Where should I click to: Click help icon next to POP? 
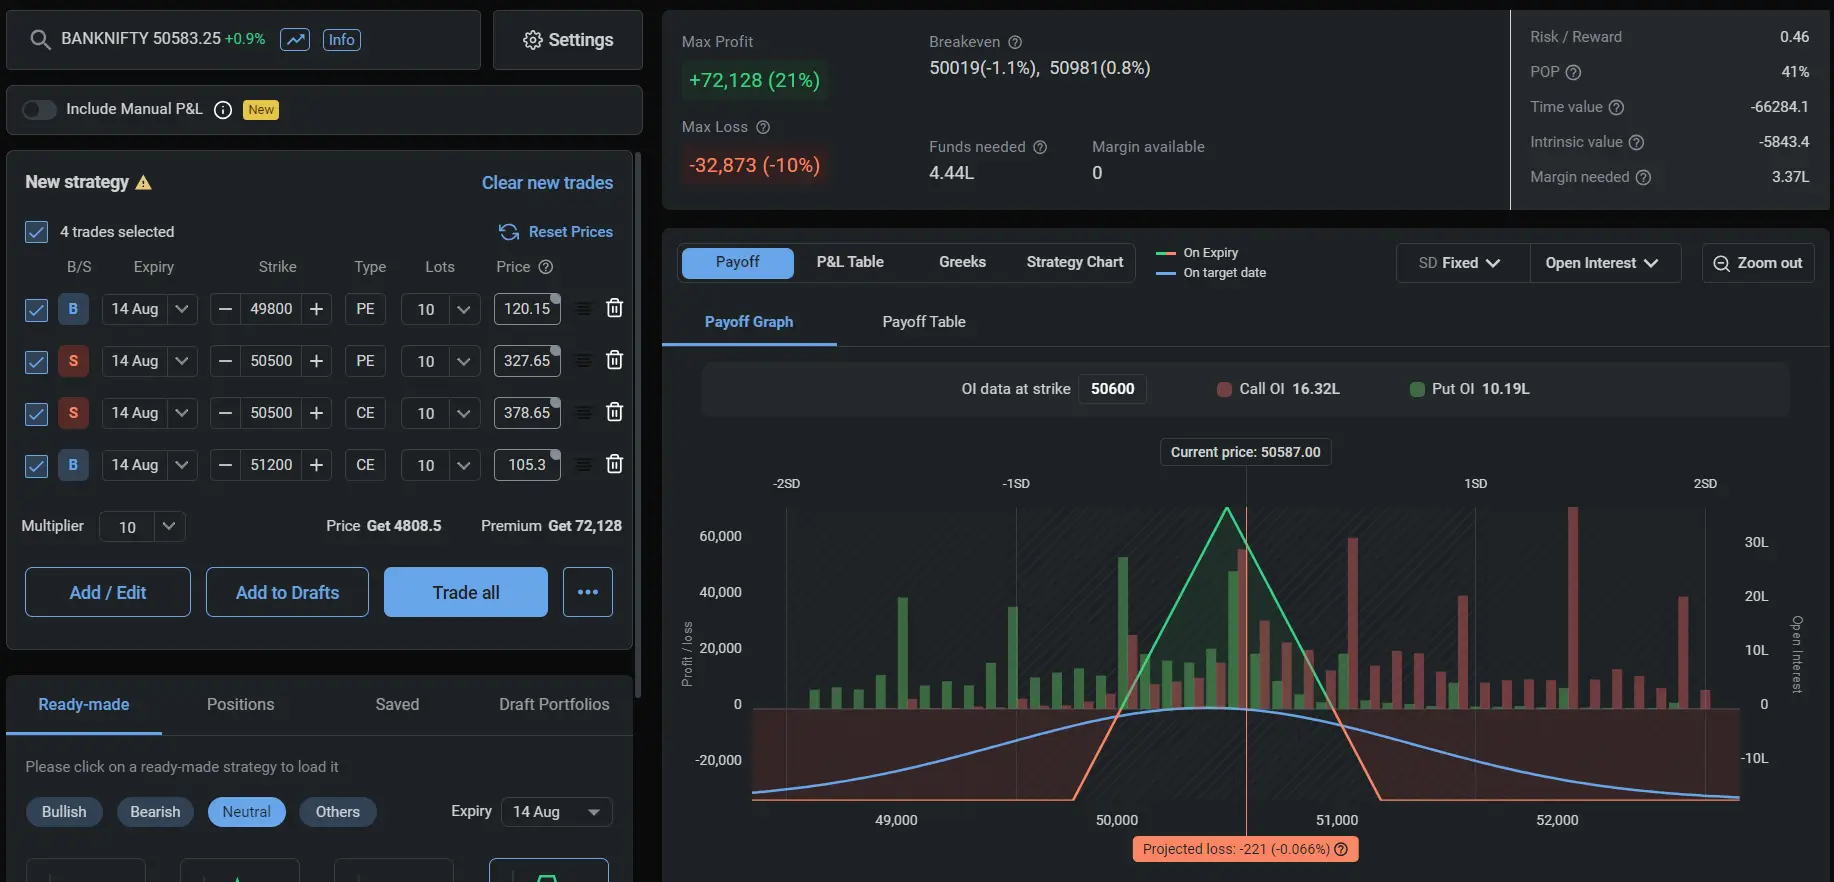(x=1573, y=72)
